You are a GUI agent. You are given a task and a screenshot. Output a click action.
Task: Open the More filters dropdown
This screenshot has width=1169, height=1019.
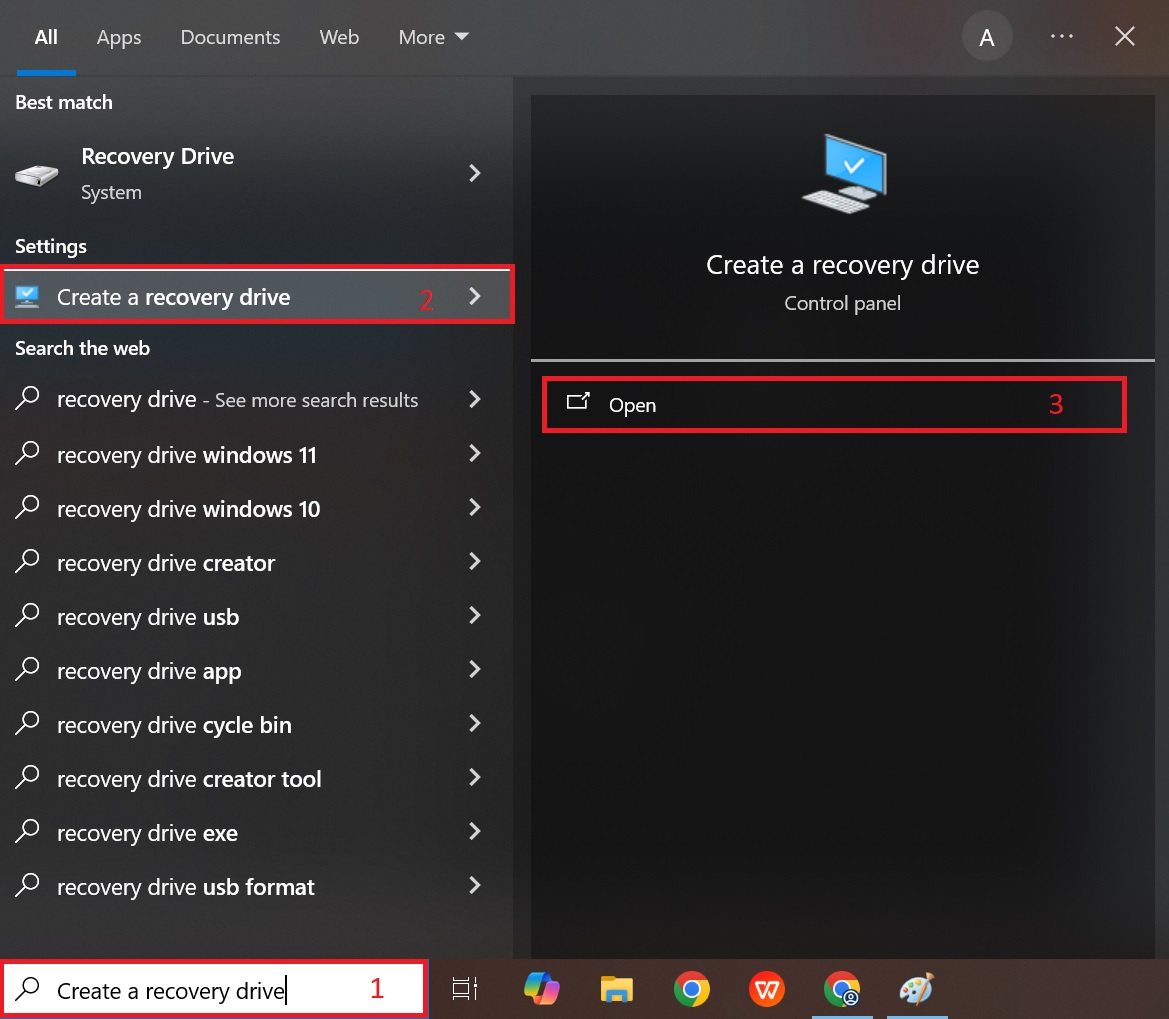click(432, 37)
